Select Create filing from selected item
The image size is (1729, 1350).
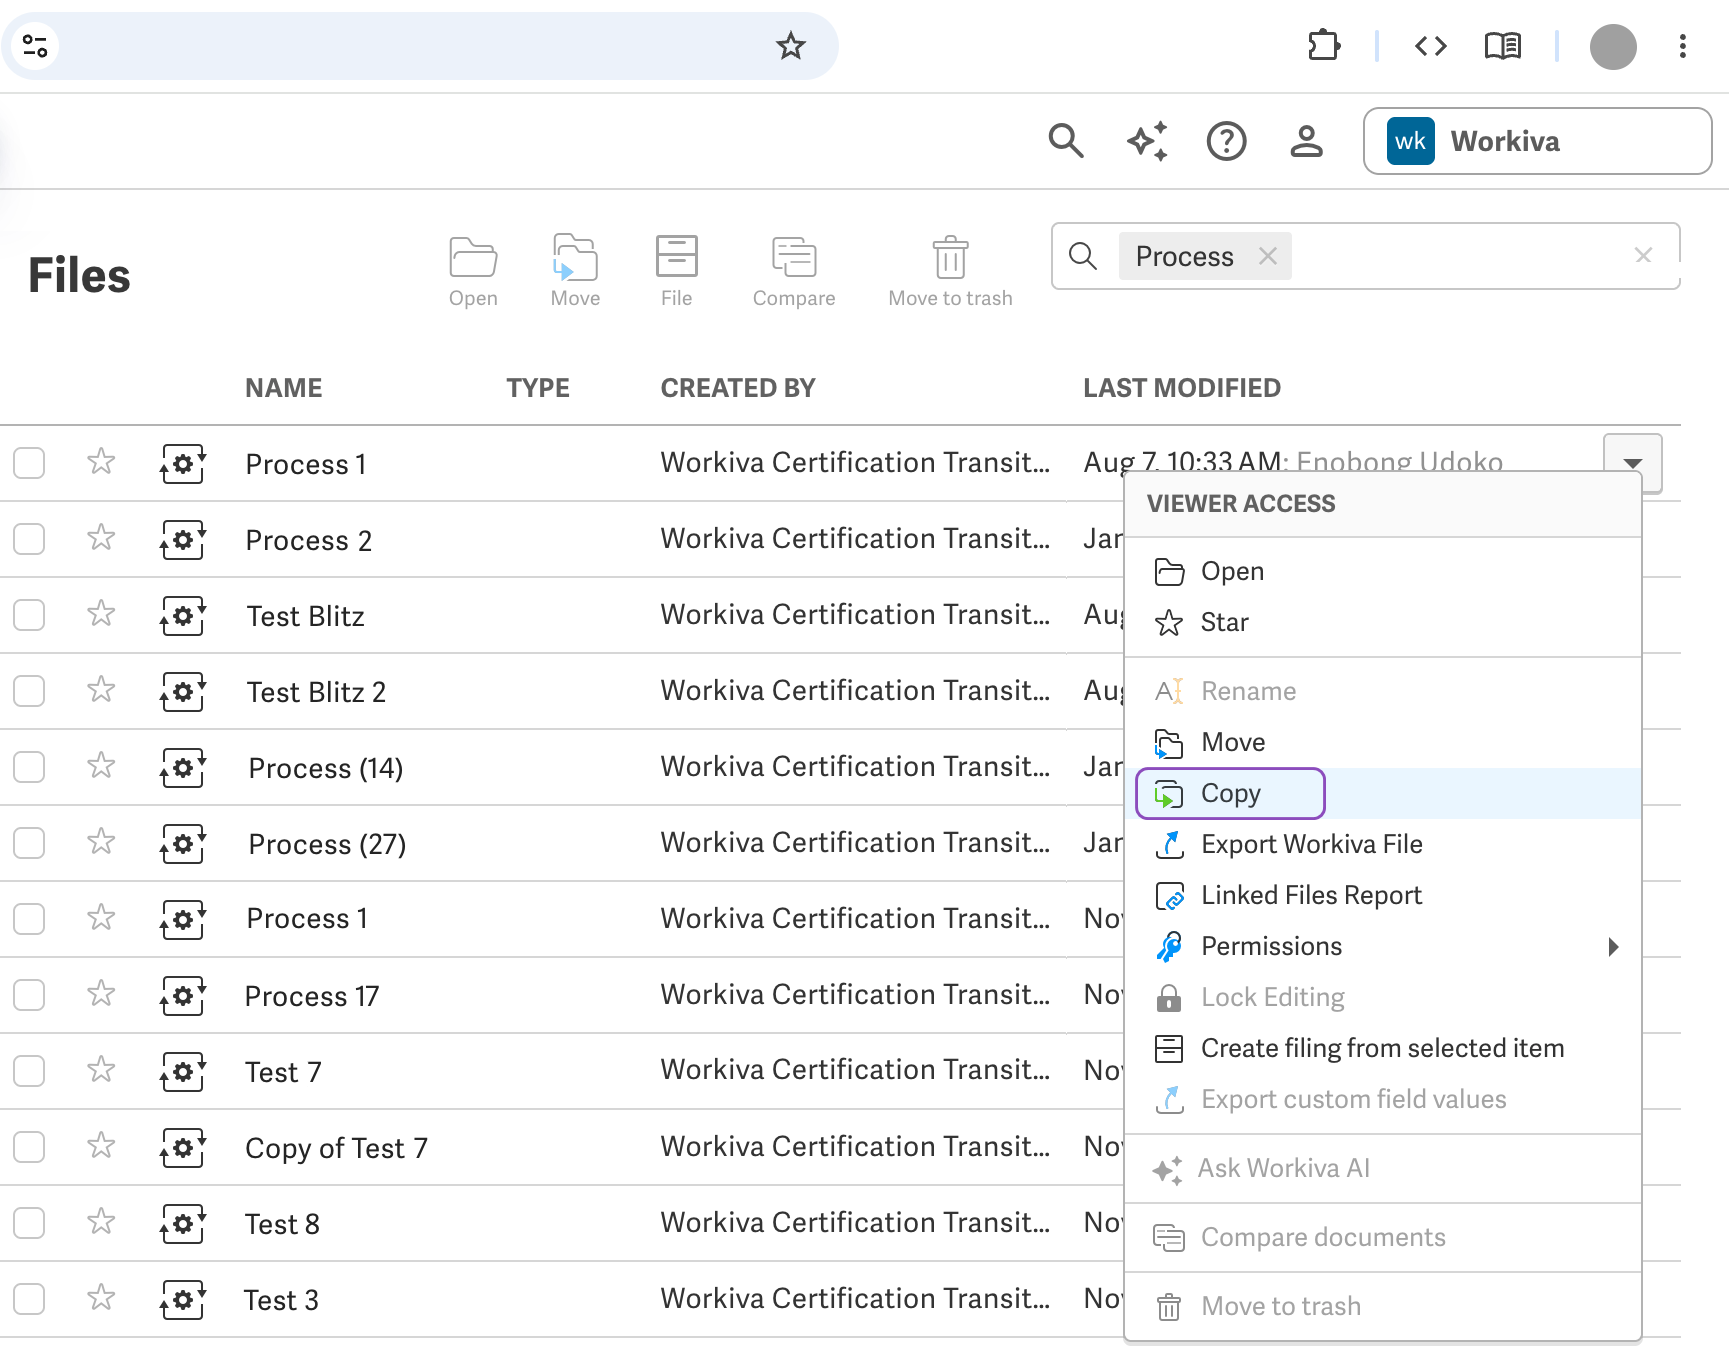(1383, 1048)
